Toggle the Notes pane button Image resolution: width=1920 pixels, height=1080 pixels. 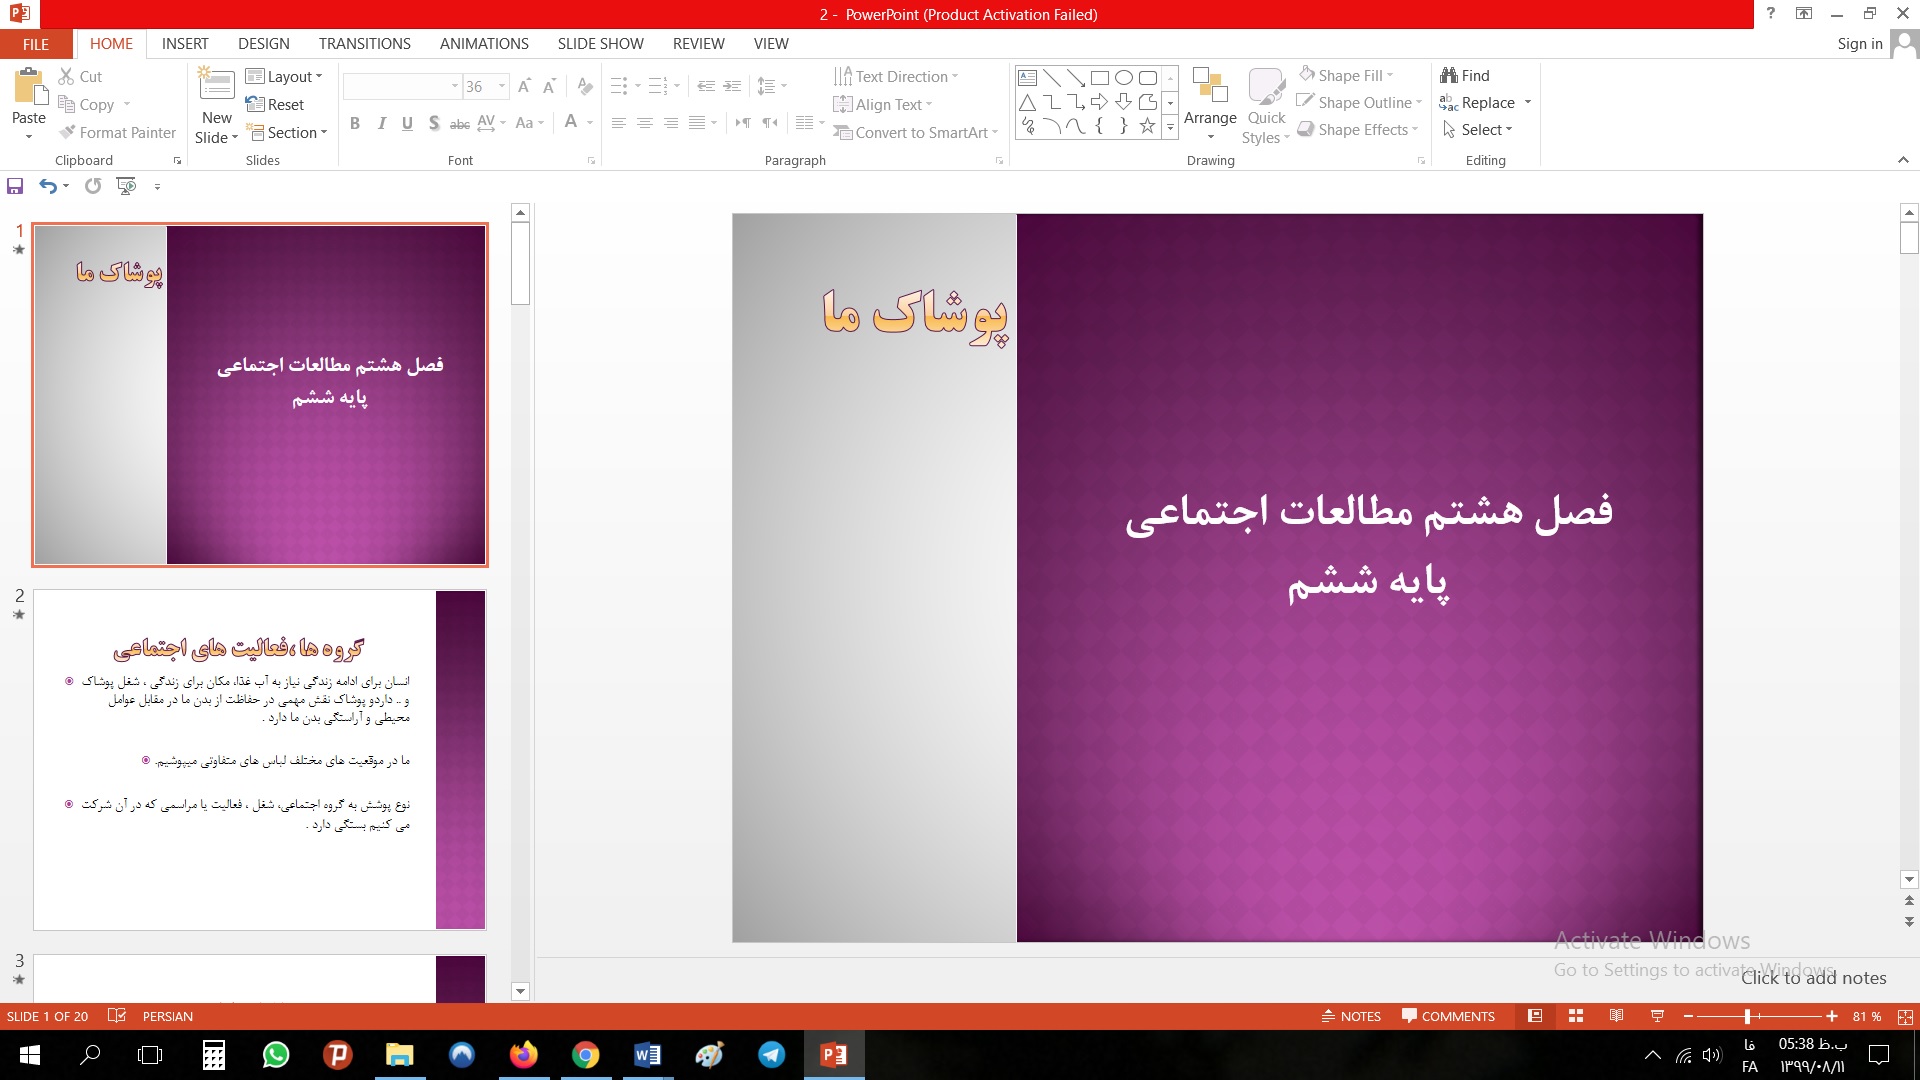point(1351,1016)
